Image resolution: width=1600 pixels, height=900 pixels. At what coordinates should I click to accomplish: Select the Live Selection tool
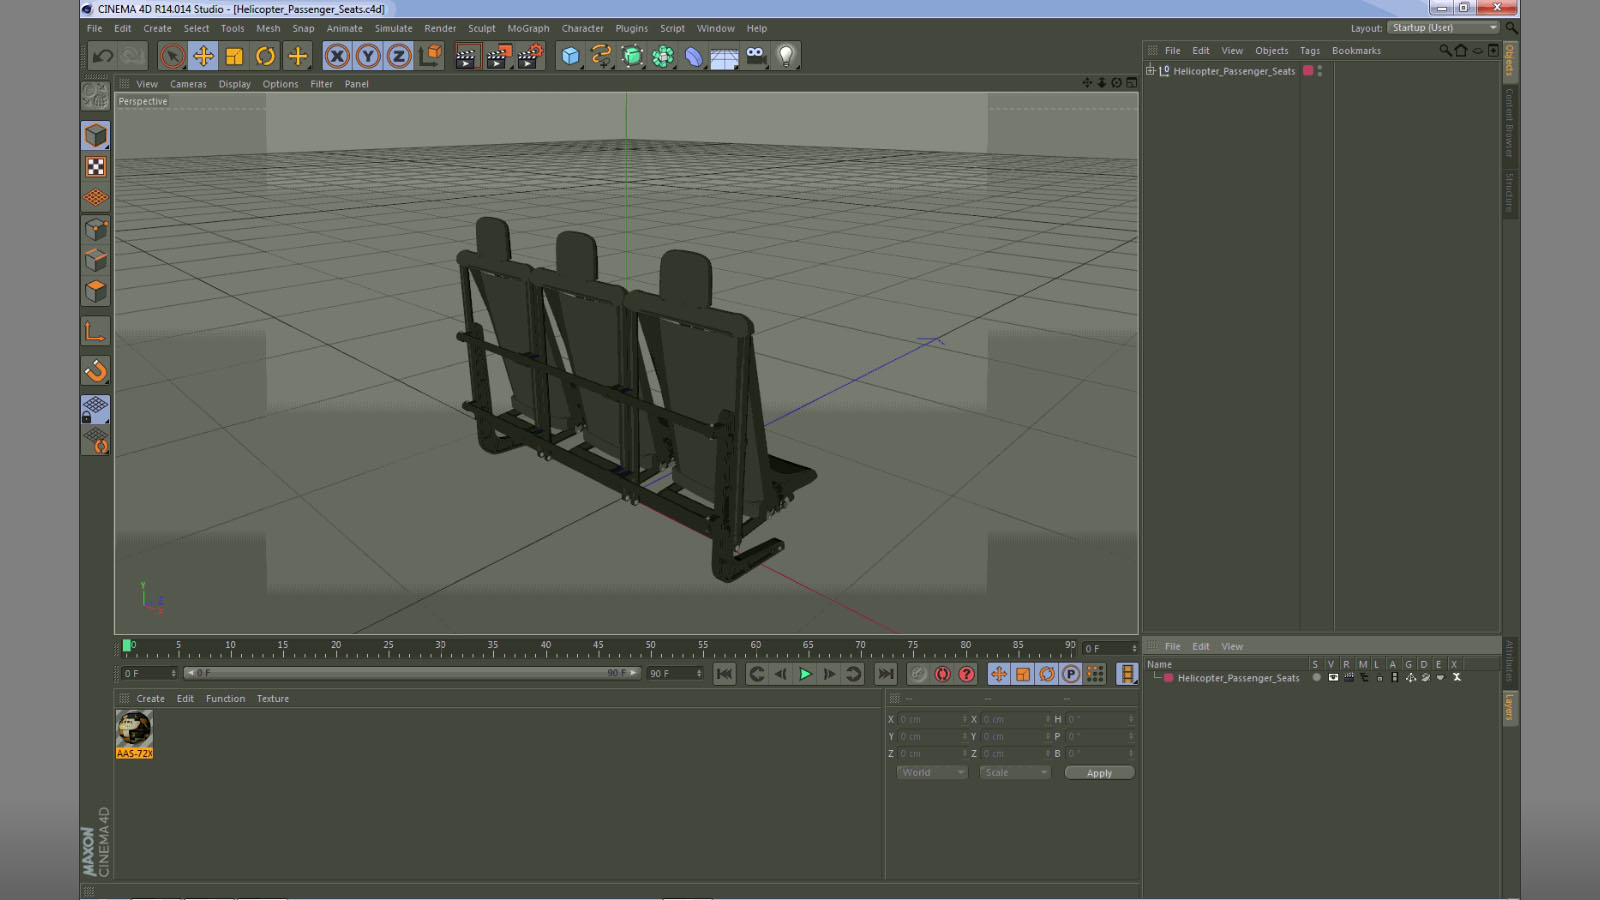click(172, 56)
